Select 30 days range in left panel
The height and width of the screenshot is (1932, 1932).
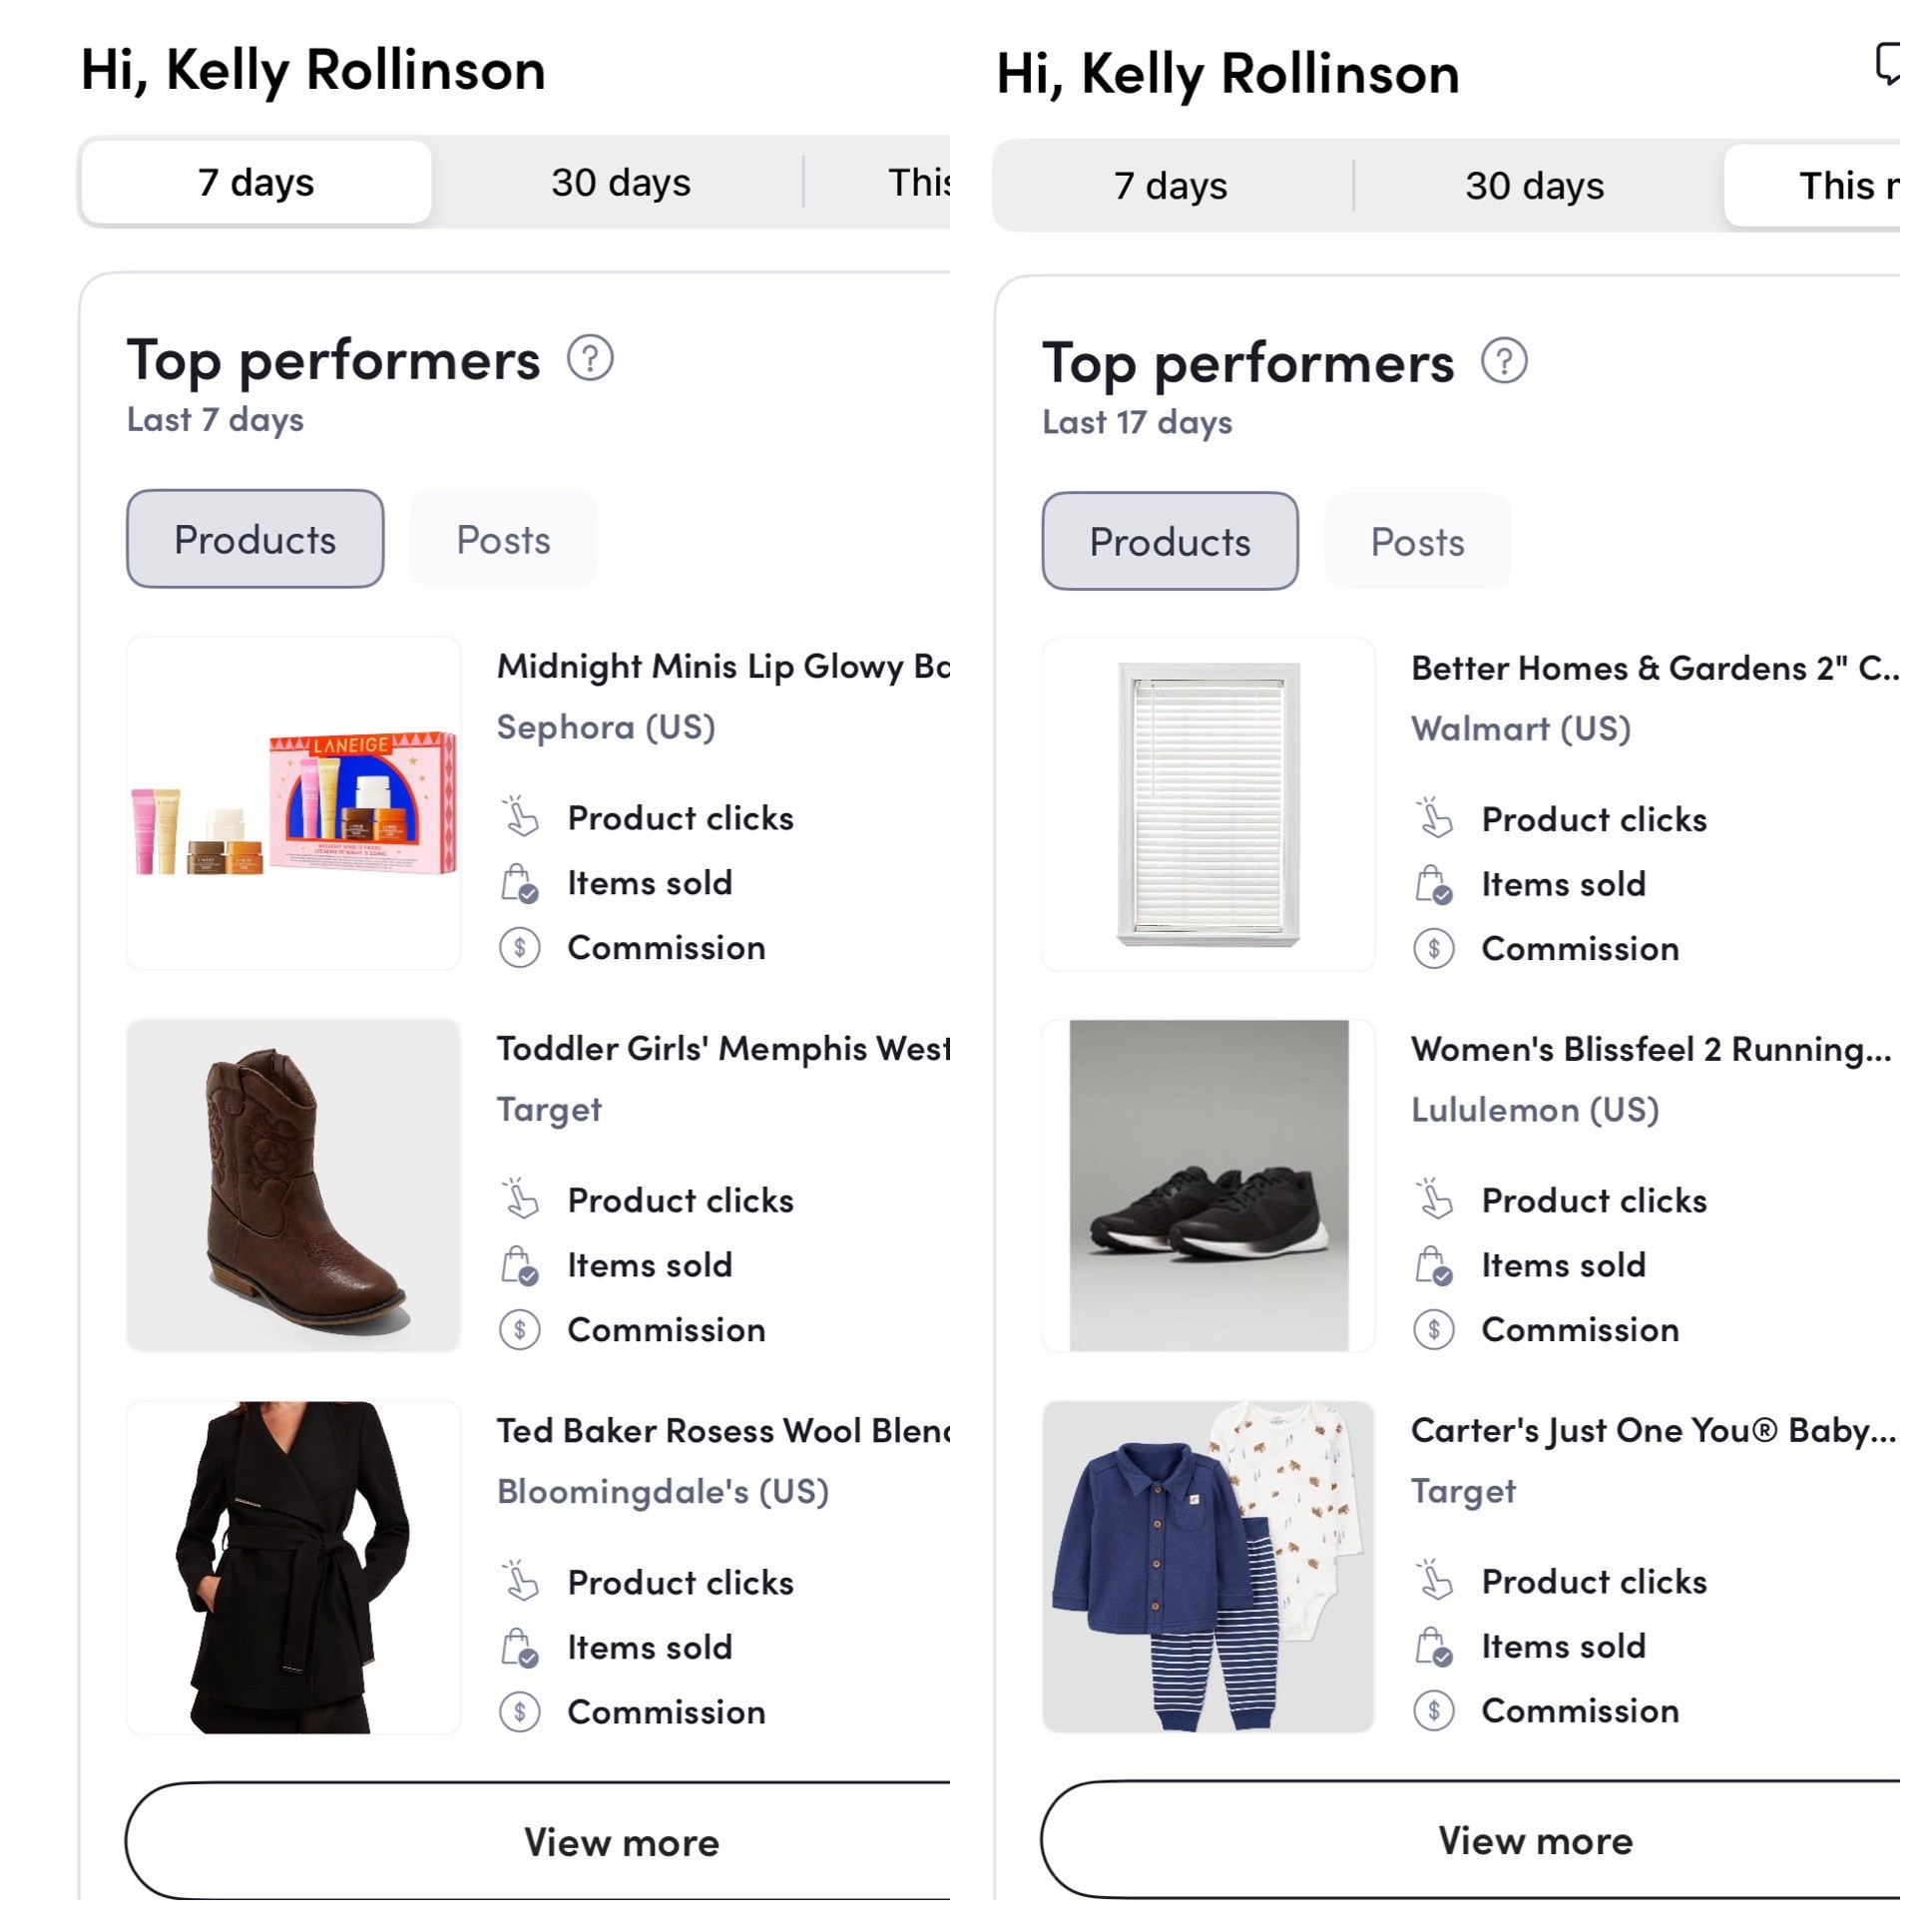[620, 182]
